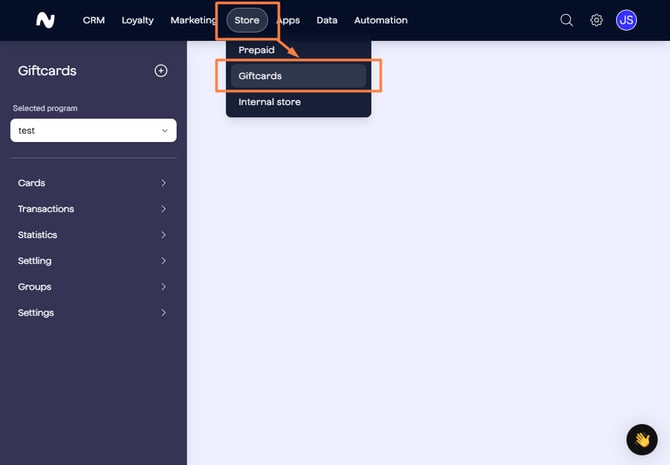Image resolution: width=670 pixels, height=465 pixels.
Task: Expand the Statistics sidebar section
Action: (x=92, y=235)
